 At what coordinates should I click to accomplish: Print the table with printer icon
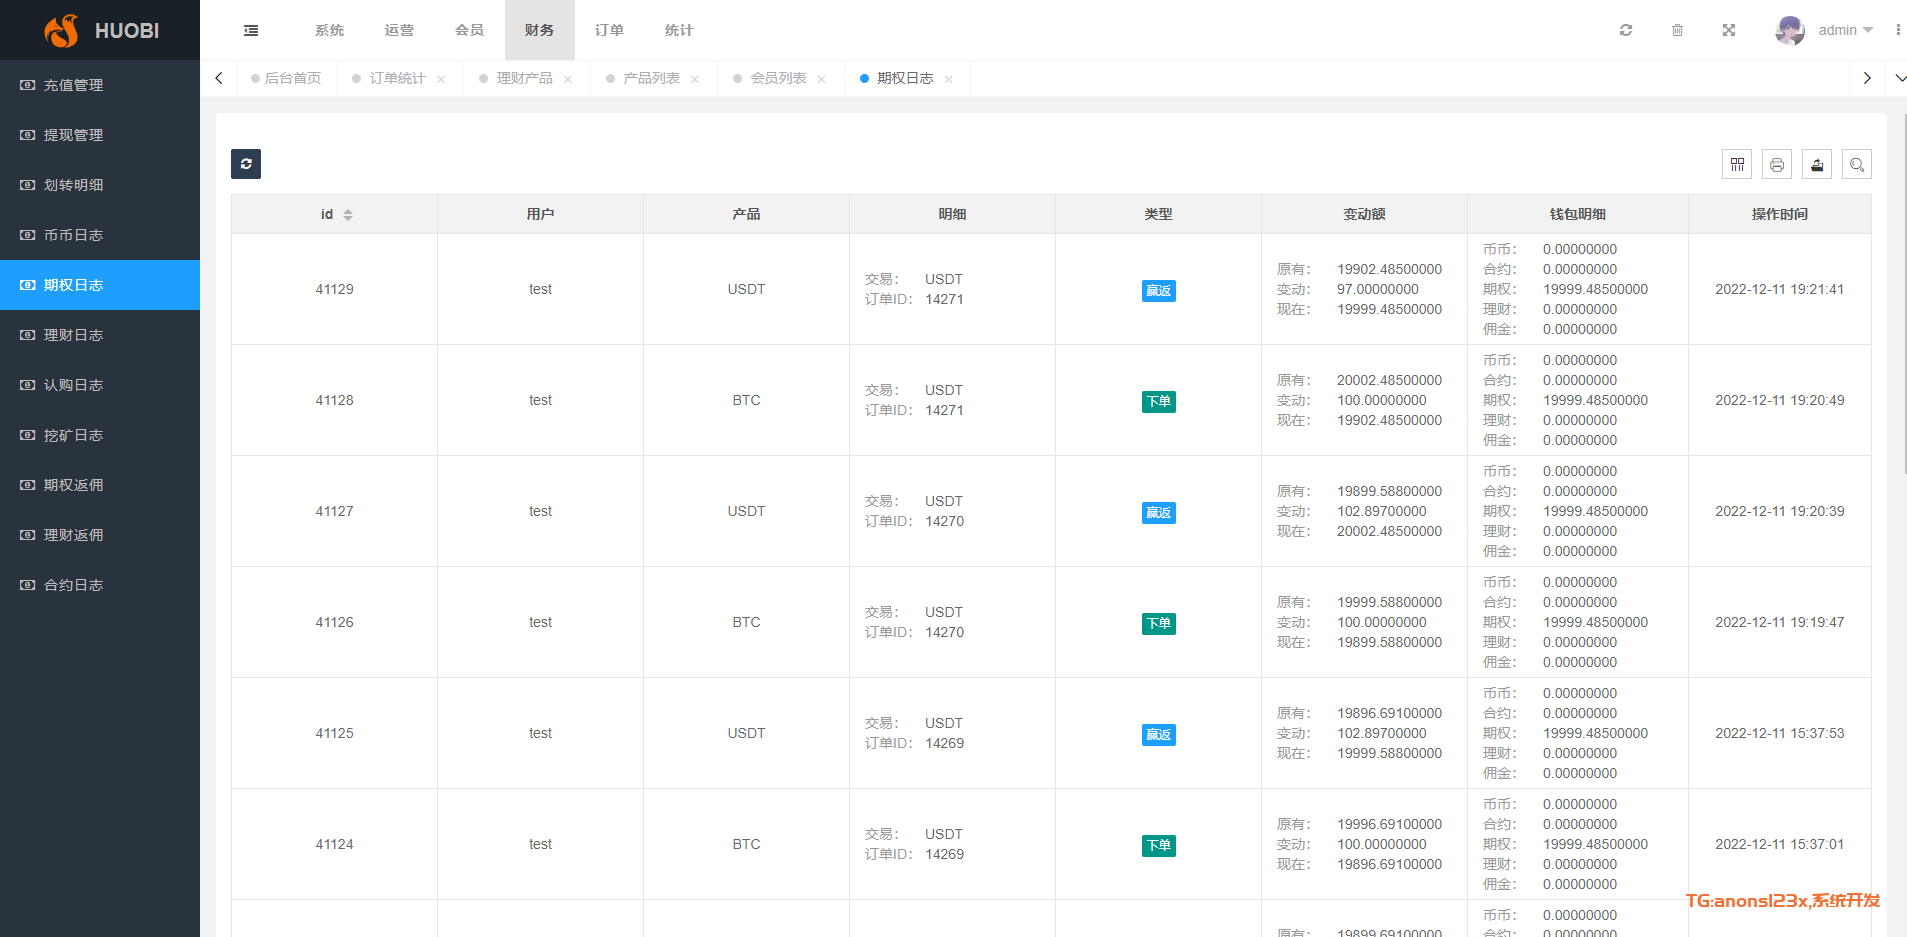[x=1777, y=164]
